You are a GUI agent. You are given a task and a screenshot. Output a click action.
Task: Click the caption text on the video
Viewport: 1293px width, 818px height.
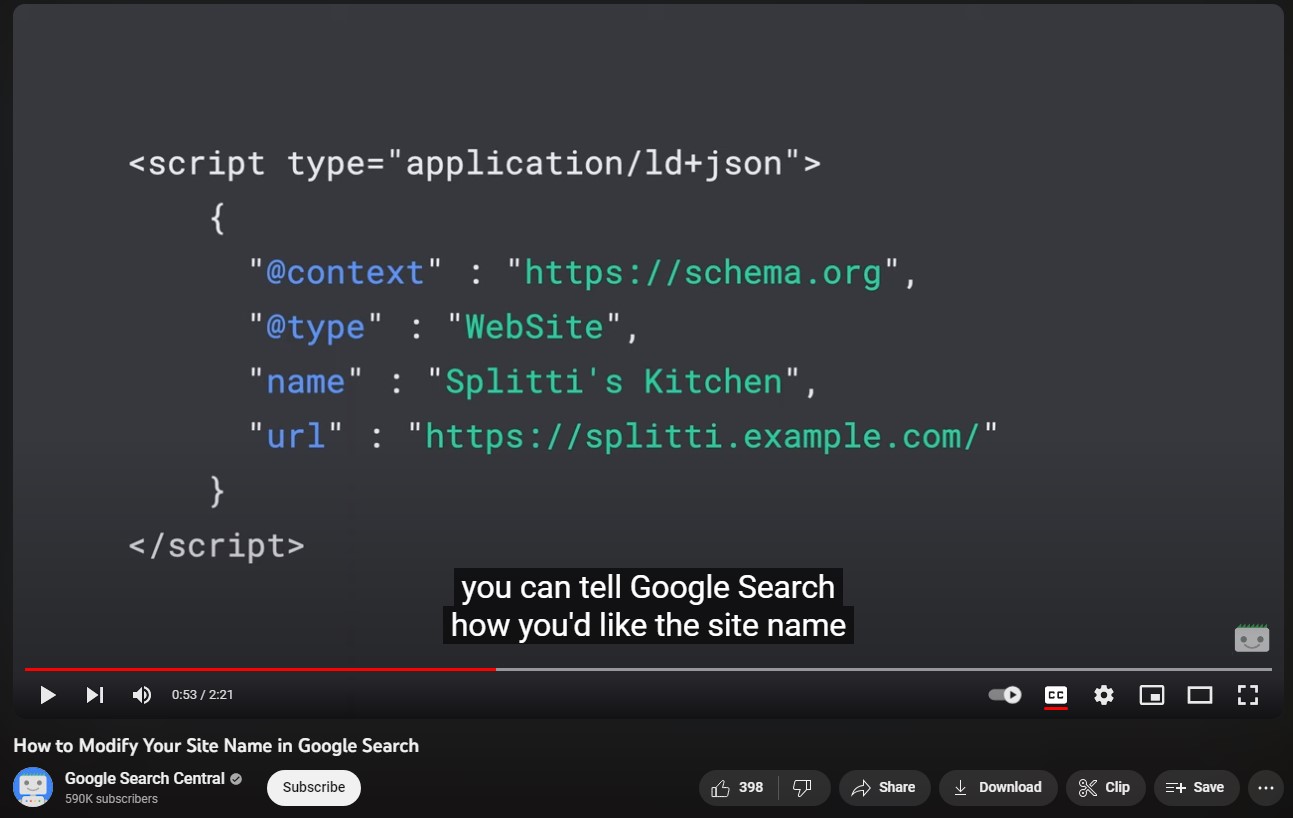pos(648,606)
